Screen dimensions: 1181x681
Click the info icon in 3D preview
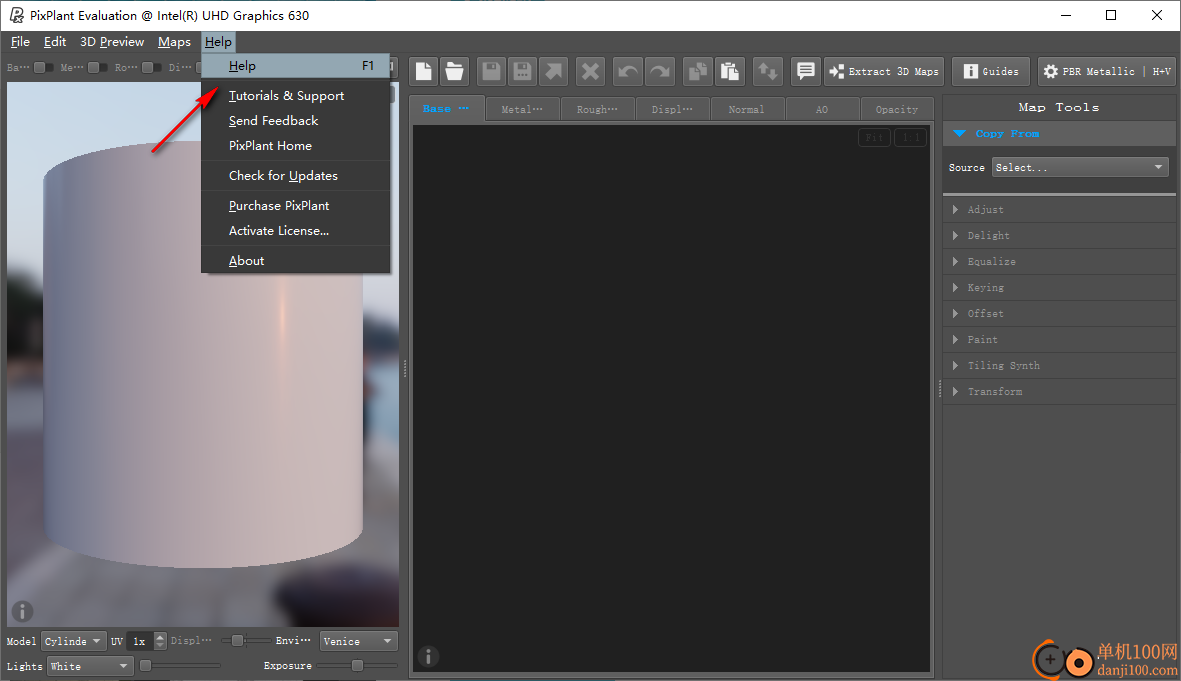coord(23,611)
